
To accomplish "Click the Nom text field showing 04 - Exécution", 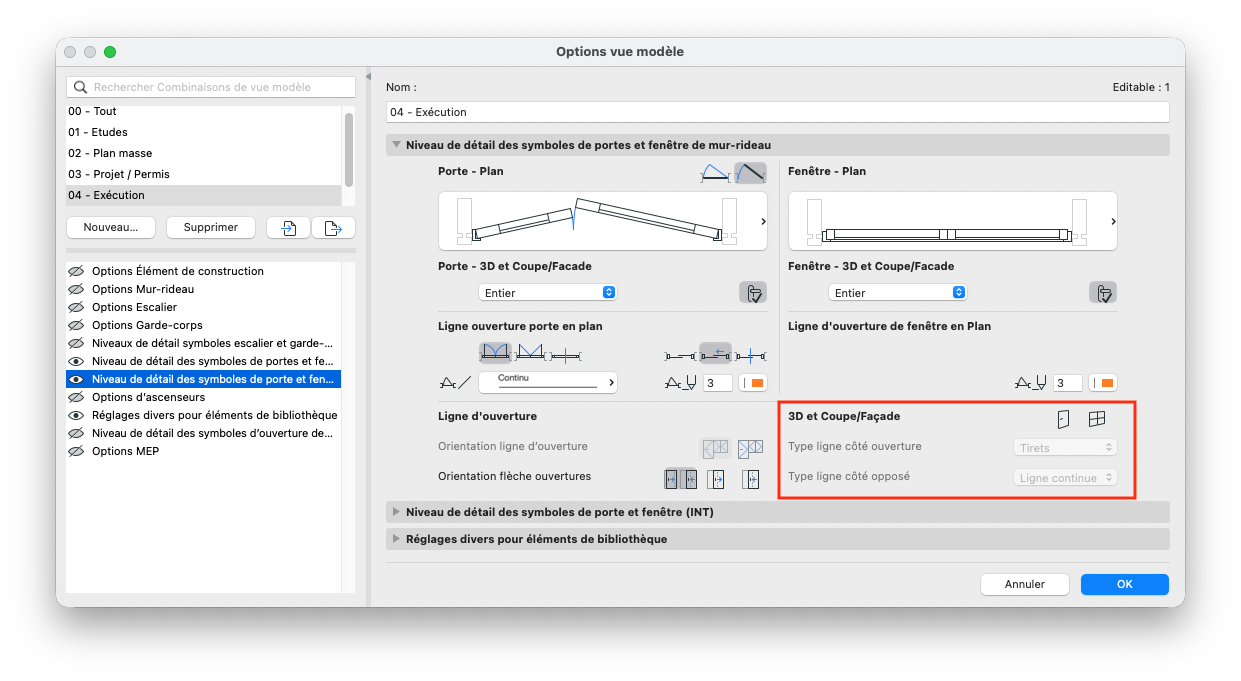I will point(778,112).
